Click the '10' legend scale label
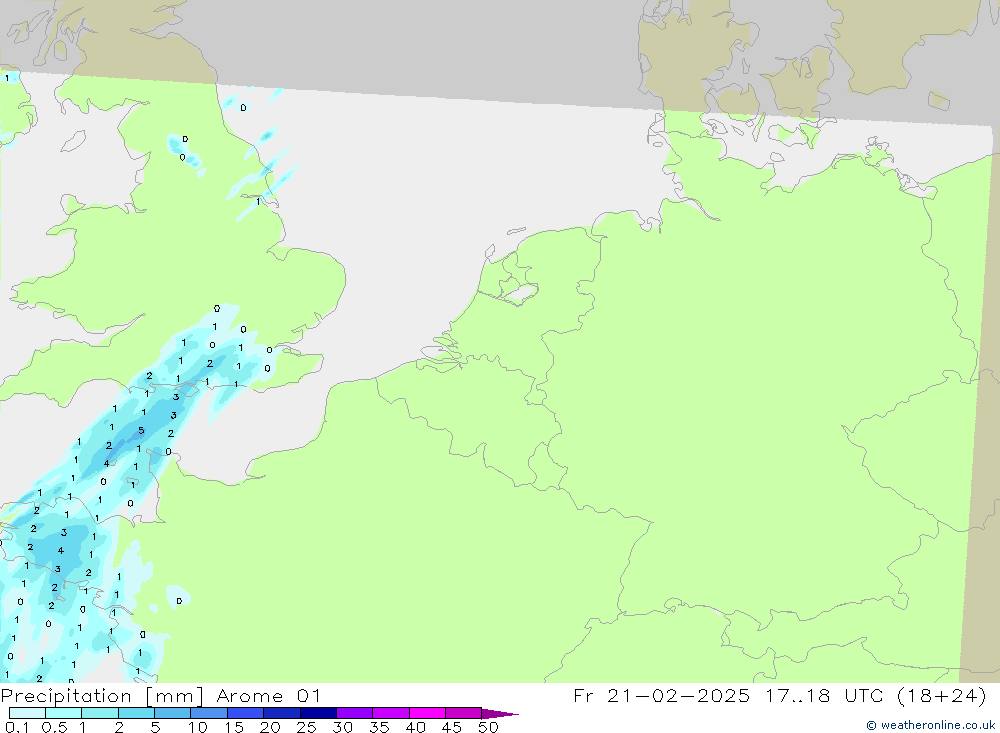Screen dimensions: 1000x733 coord(198,727)
